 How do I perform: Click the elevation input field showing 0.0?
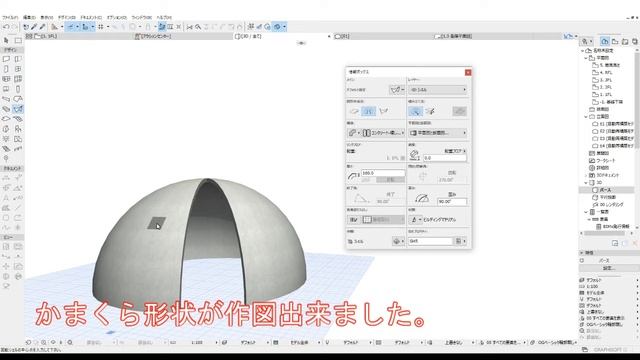pos(444,158)
